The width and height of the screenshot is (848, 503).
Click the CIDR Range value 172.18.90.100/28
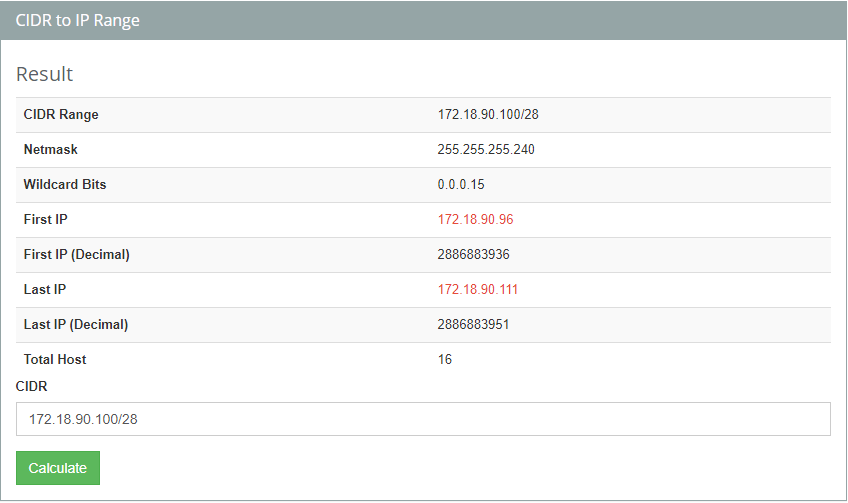click(x=488, y=114)
